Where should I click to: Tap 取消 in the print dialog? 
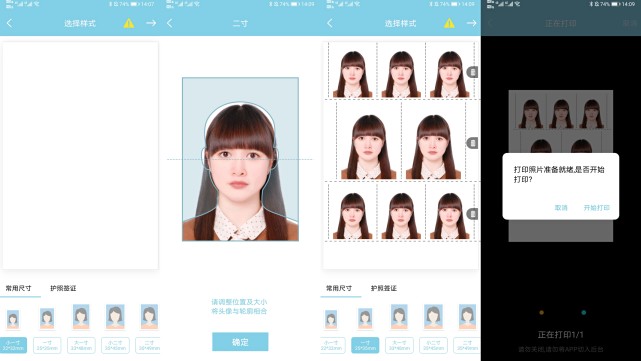(561, 208)
